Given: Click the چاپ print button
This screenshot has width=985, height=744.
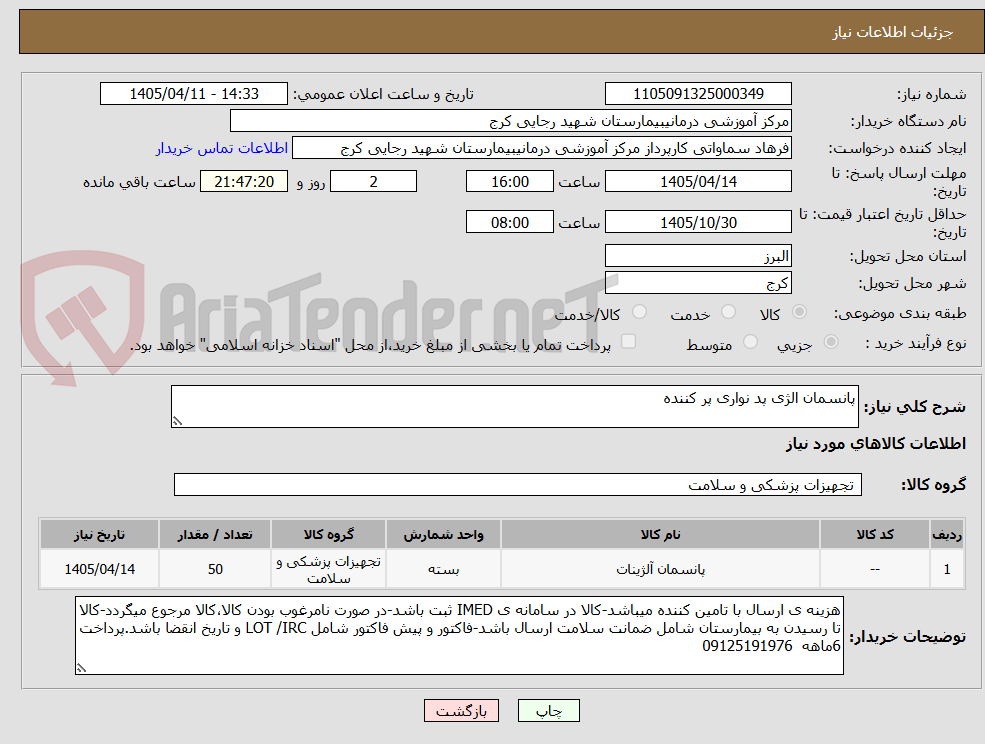Looking at the screenshot, I should pos(548,711).
